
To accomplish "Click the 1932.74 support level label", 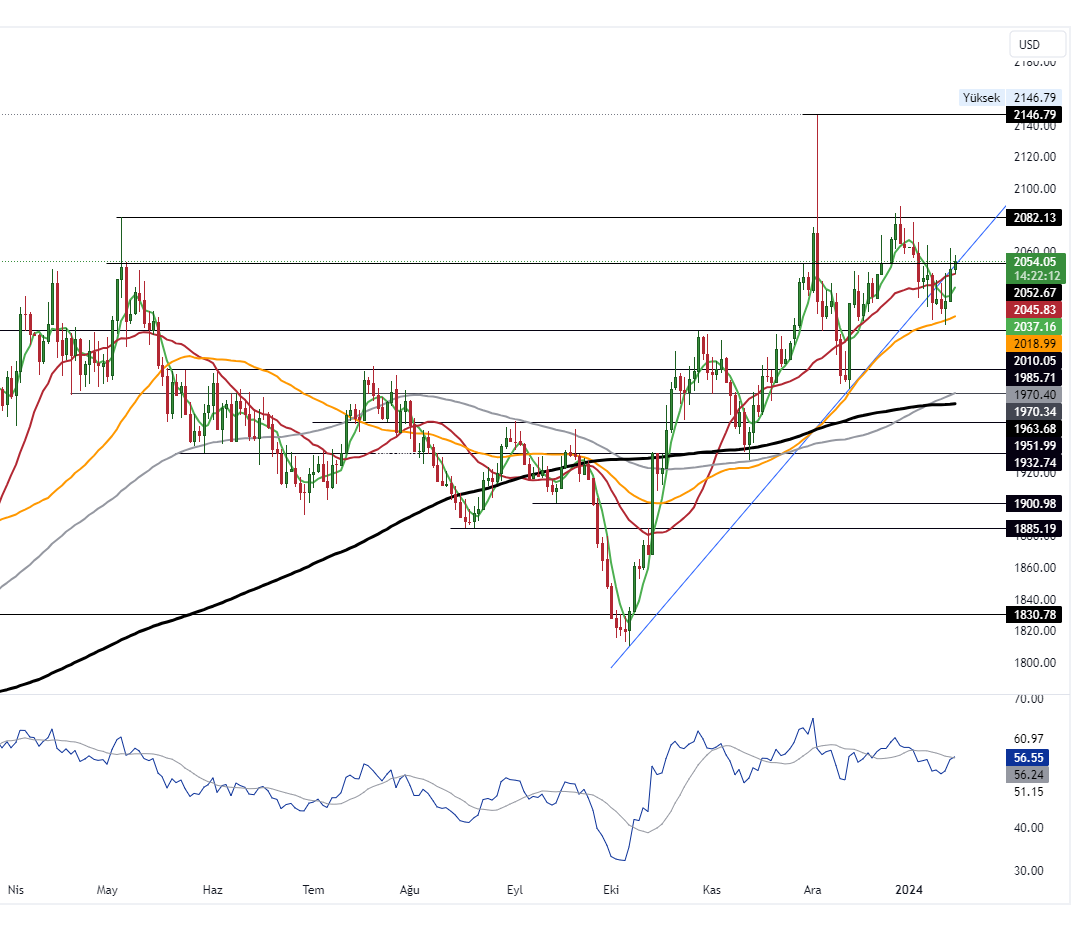I will coord(1034,462).
